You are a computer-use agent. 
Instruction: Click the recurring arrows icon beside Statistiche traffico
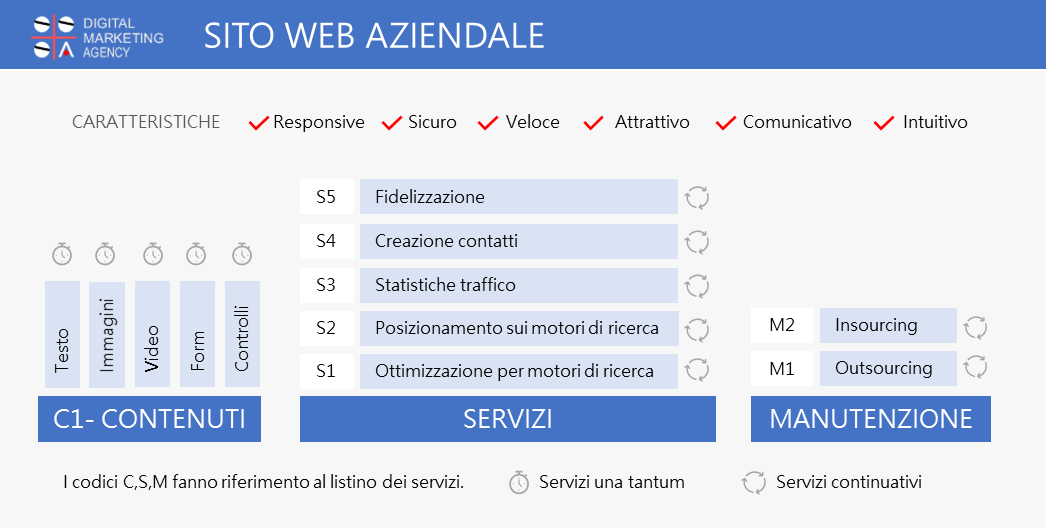697,286
